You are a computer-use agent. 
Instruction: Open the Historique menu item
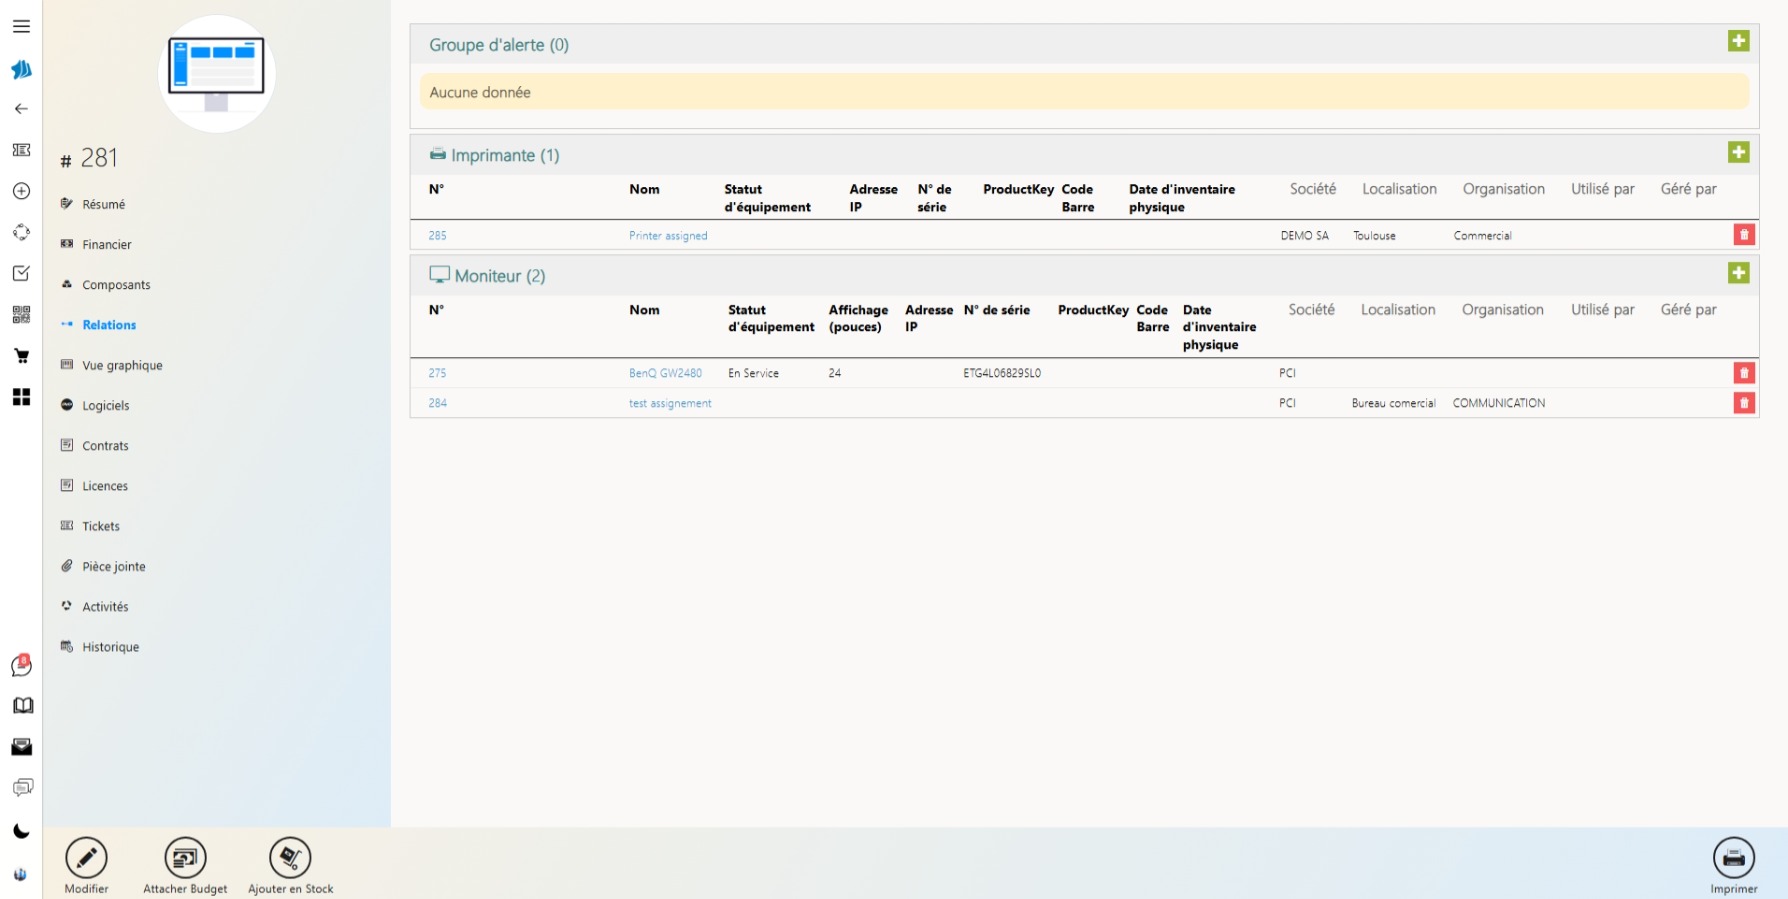pyautogui.click(x=110, y=647)
